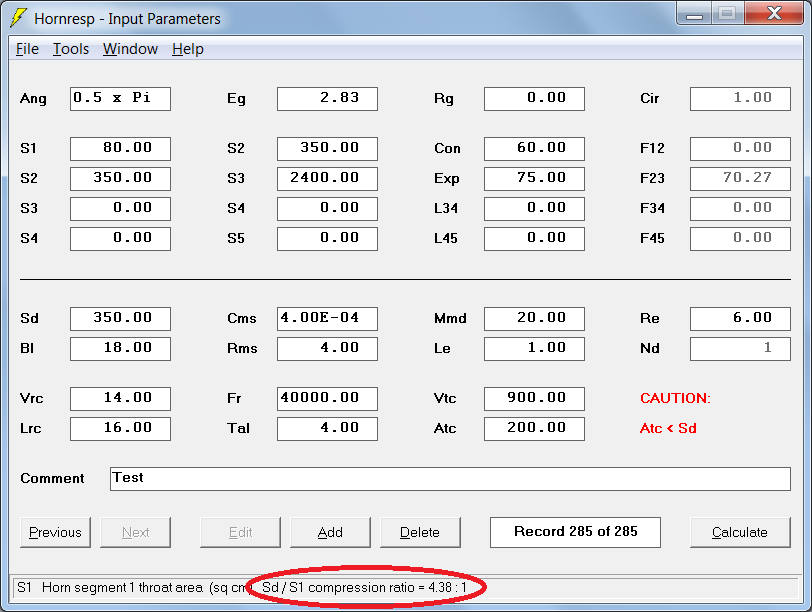Screen dimensions: 812x612
Task: Open the Help menu
Action: point(188,49)
